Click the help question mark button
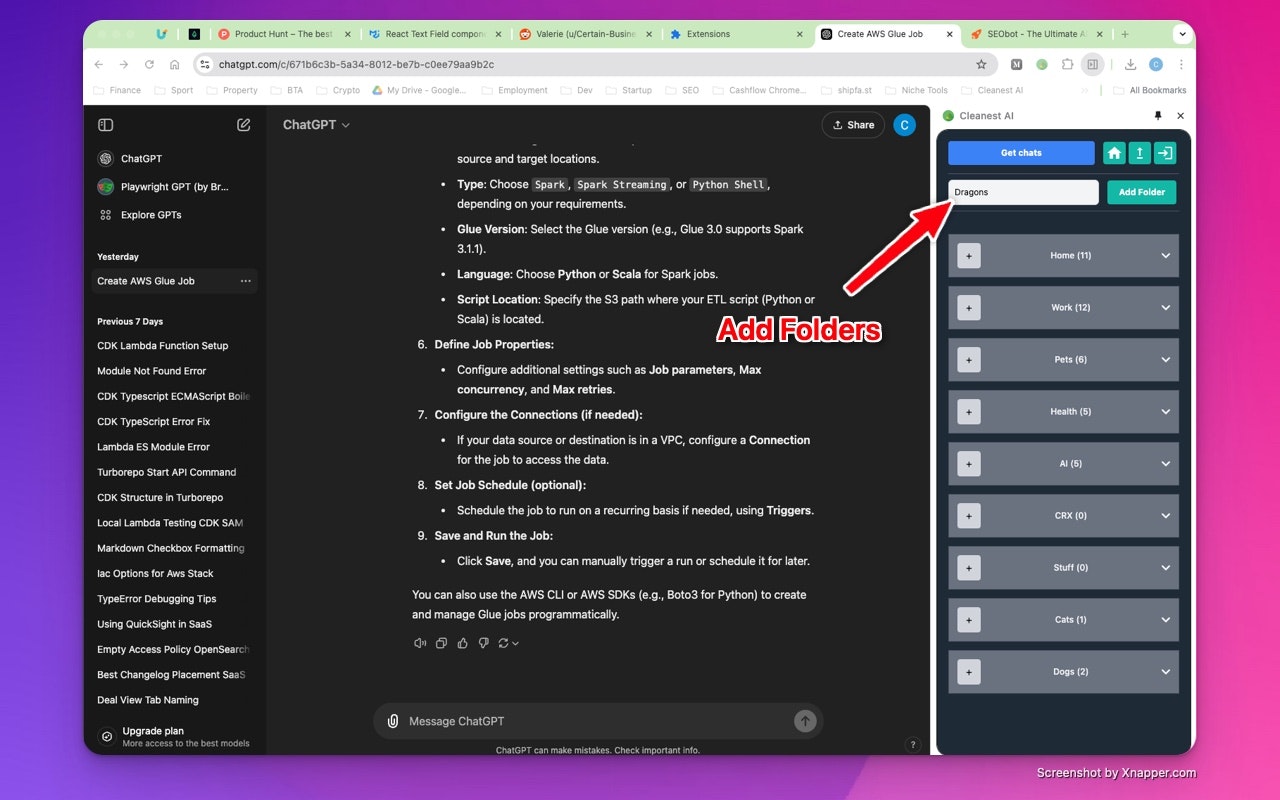Screen dimensions: 1280x800 [x=912, y=744]
